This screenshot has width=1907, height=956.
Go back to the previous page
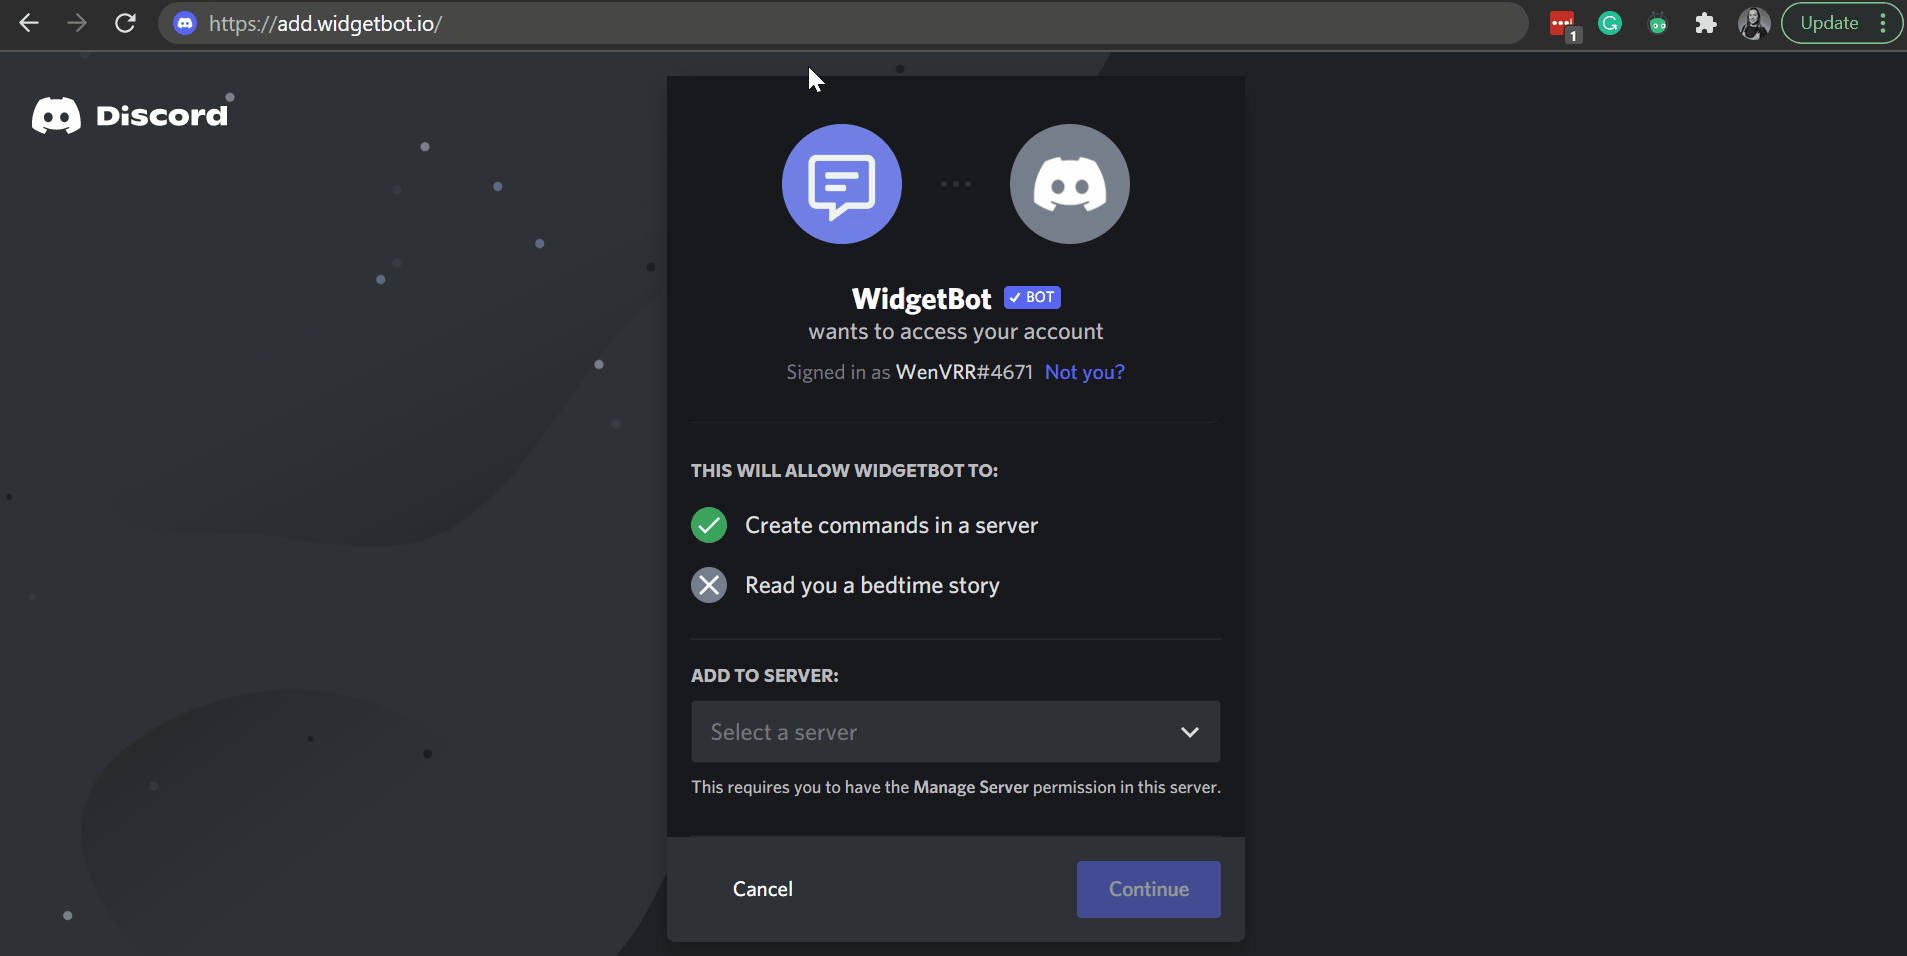(29, 23)
